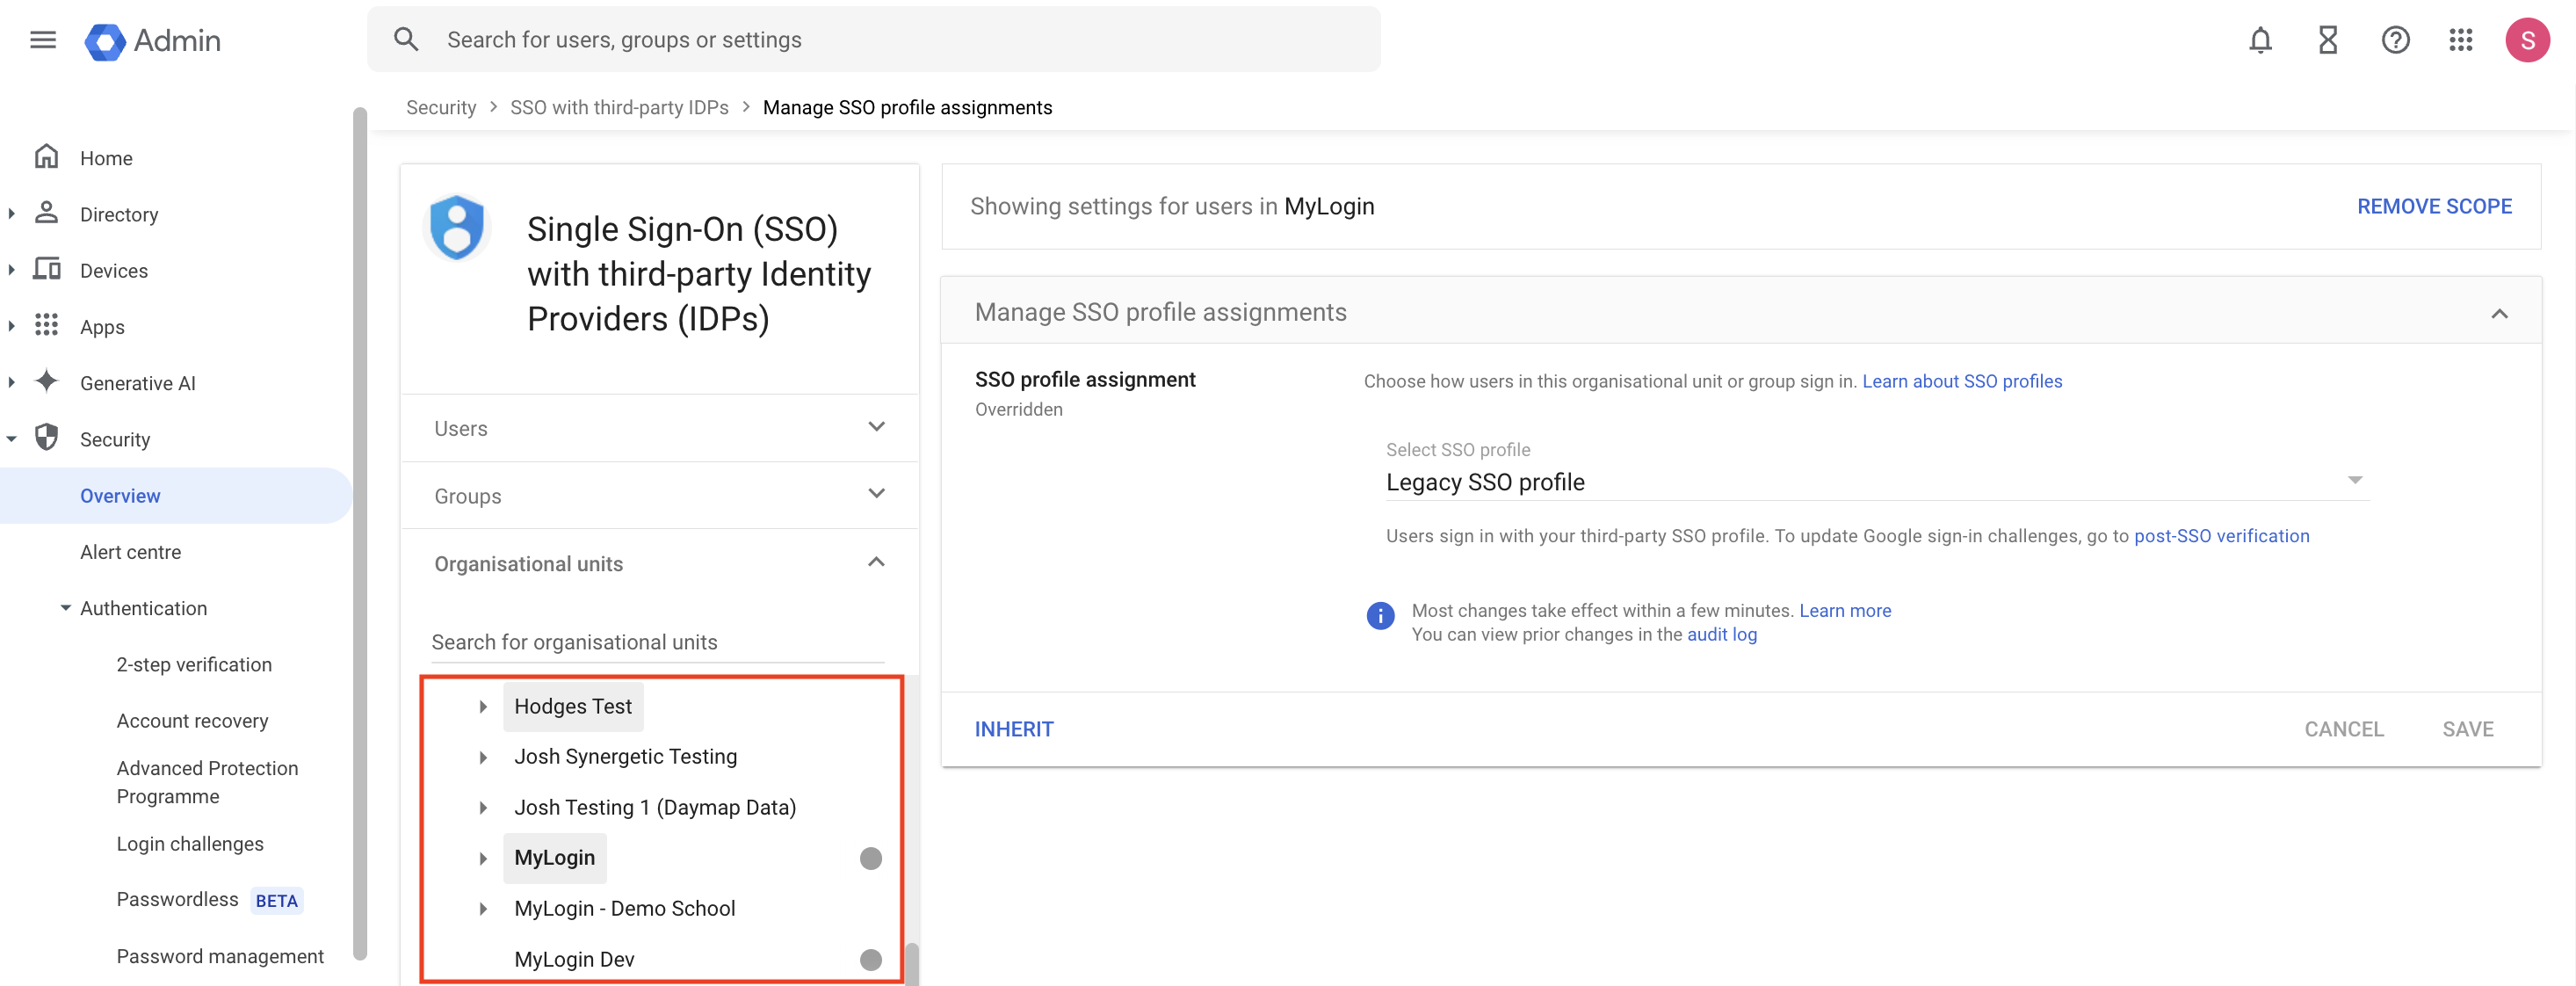Image resolution: width=2576 pixels, height=986 pixels.
Task: Click the CANCEL button
Action: pyautogui.click(x=2344, y=729)
